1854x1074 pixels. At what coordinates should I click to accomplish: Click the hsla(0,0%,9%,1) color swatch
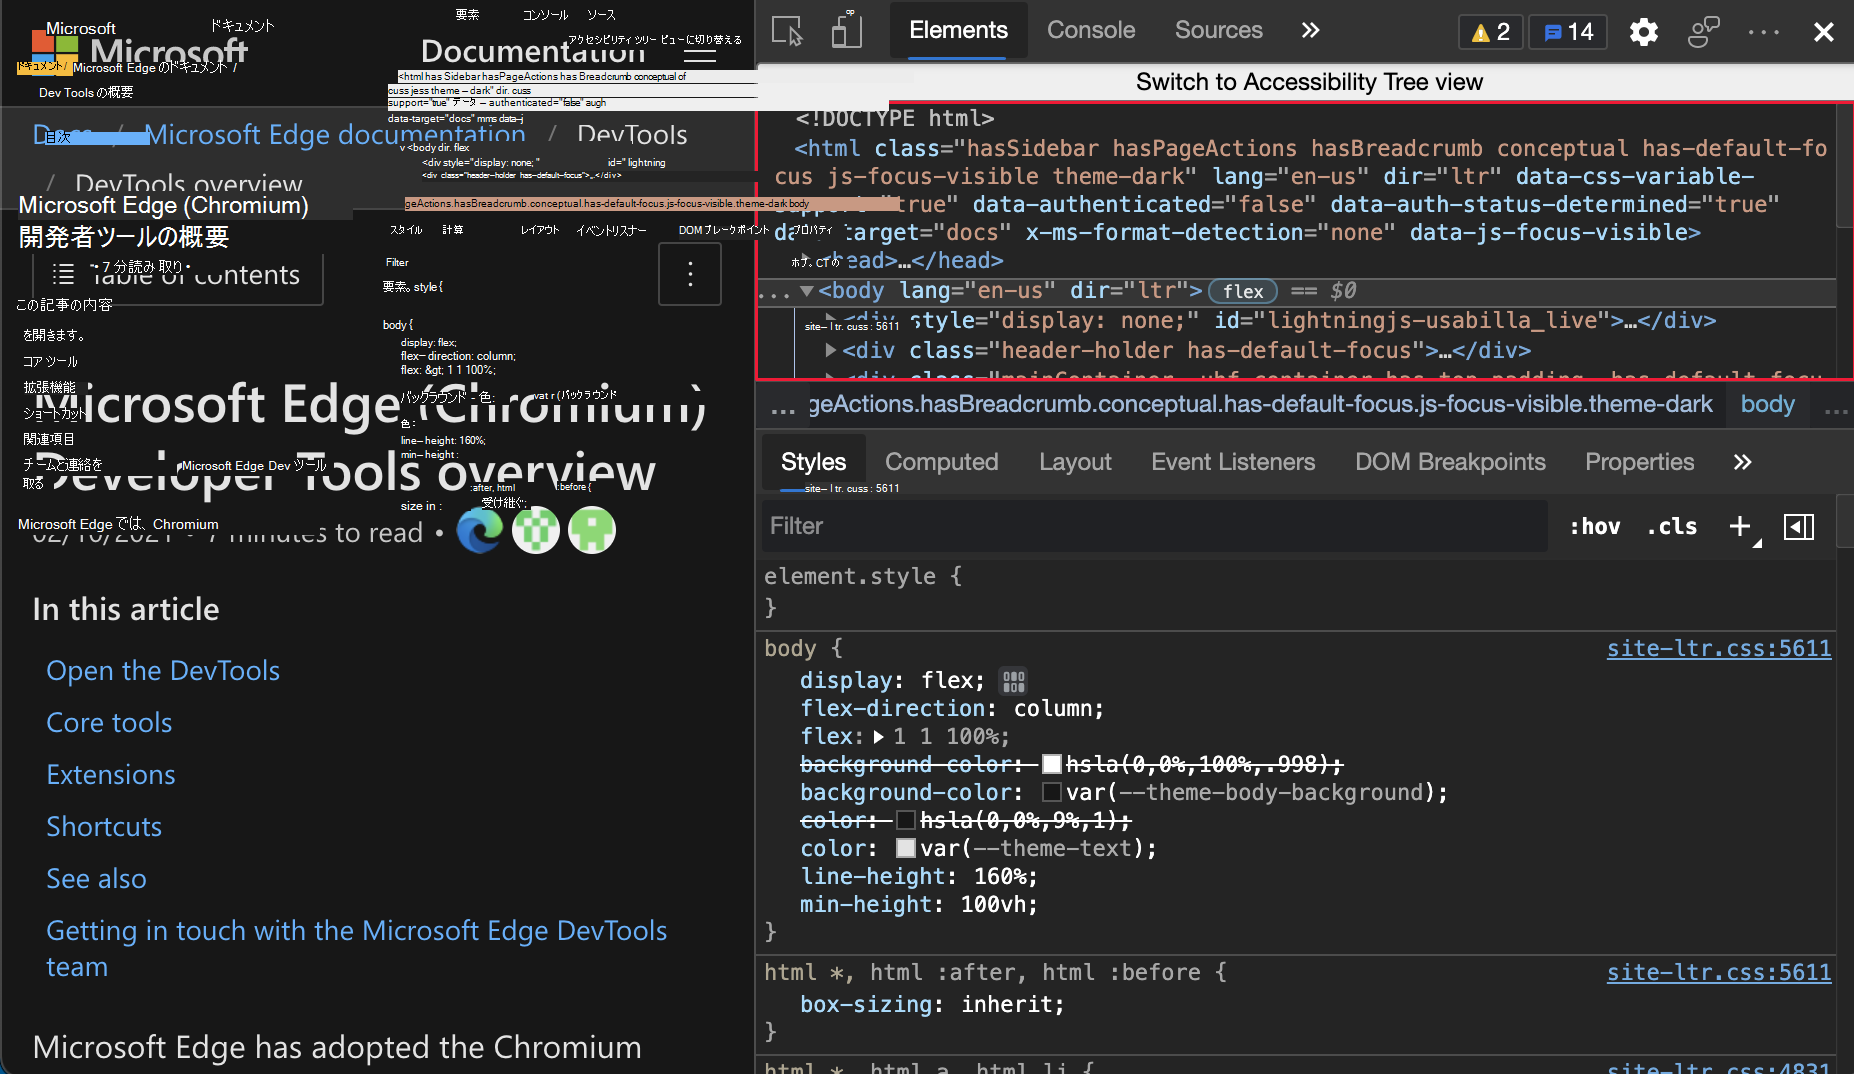[906, 820]
